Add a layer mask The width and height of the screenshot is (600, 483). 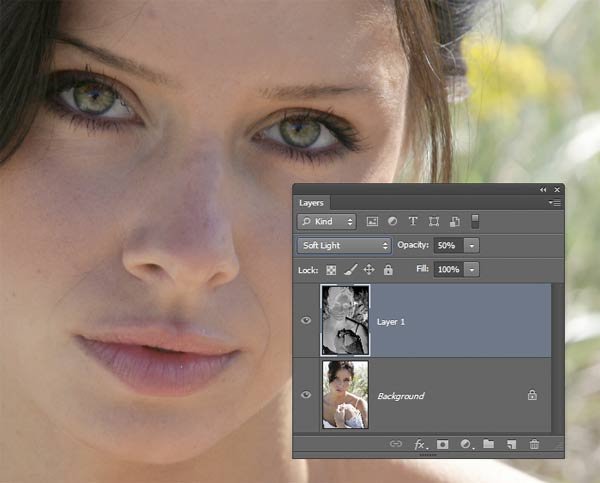point(442,444)
